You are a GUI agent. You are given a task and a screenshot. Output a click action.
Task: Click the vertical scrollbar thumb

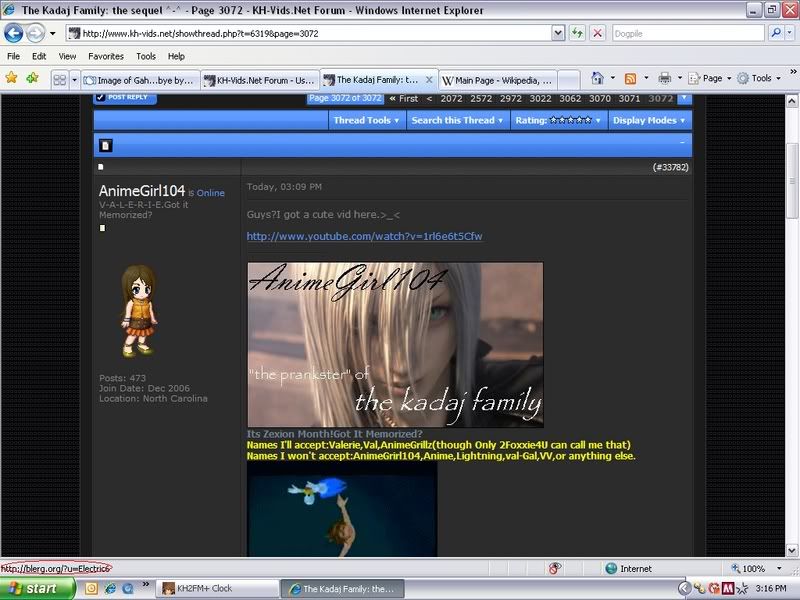pos(791,181)
